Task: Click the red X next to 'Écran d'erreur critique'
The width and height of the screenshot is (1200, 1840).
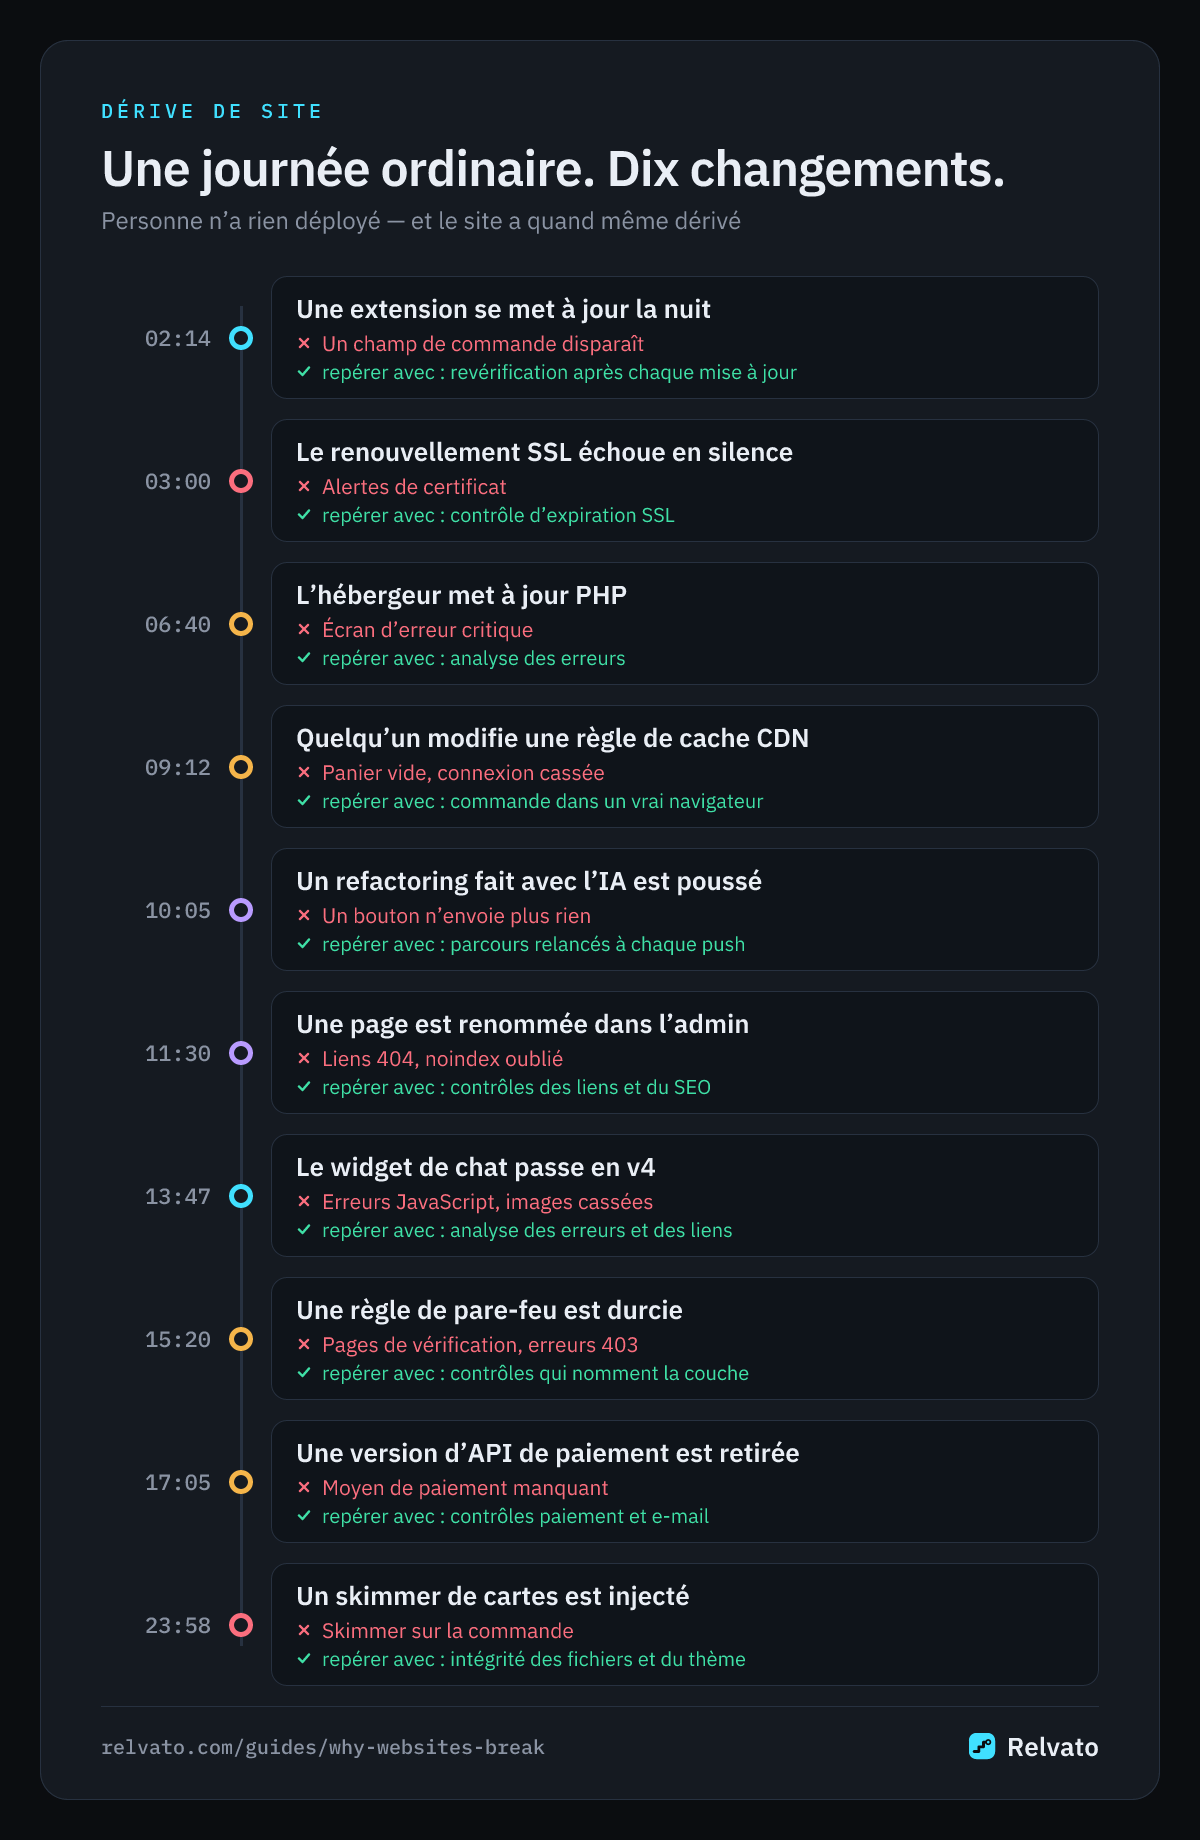Action: 304,629
